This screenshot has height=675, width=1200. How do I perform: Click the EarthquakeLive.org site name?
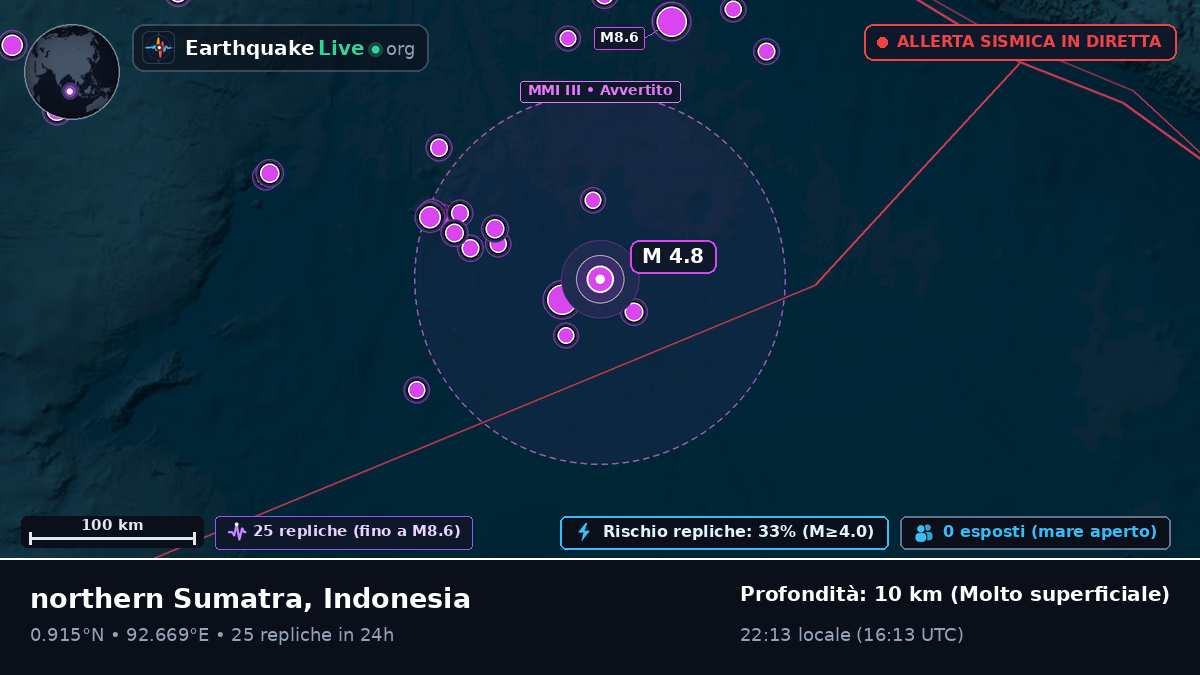[299, 48]
